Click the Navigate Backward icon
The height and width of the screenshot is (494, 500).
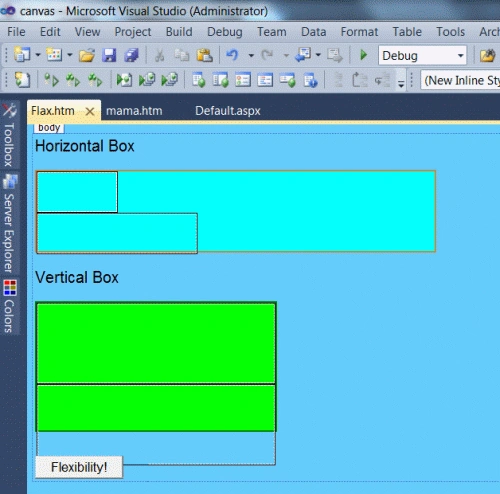(303, 55)
